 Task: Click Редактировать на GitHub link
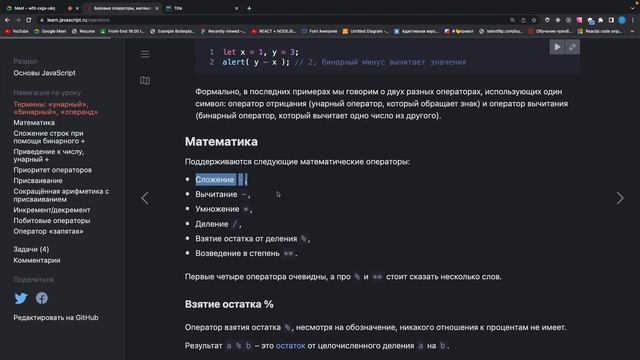point(56,318)
